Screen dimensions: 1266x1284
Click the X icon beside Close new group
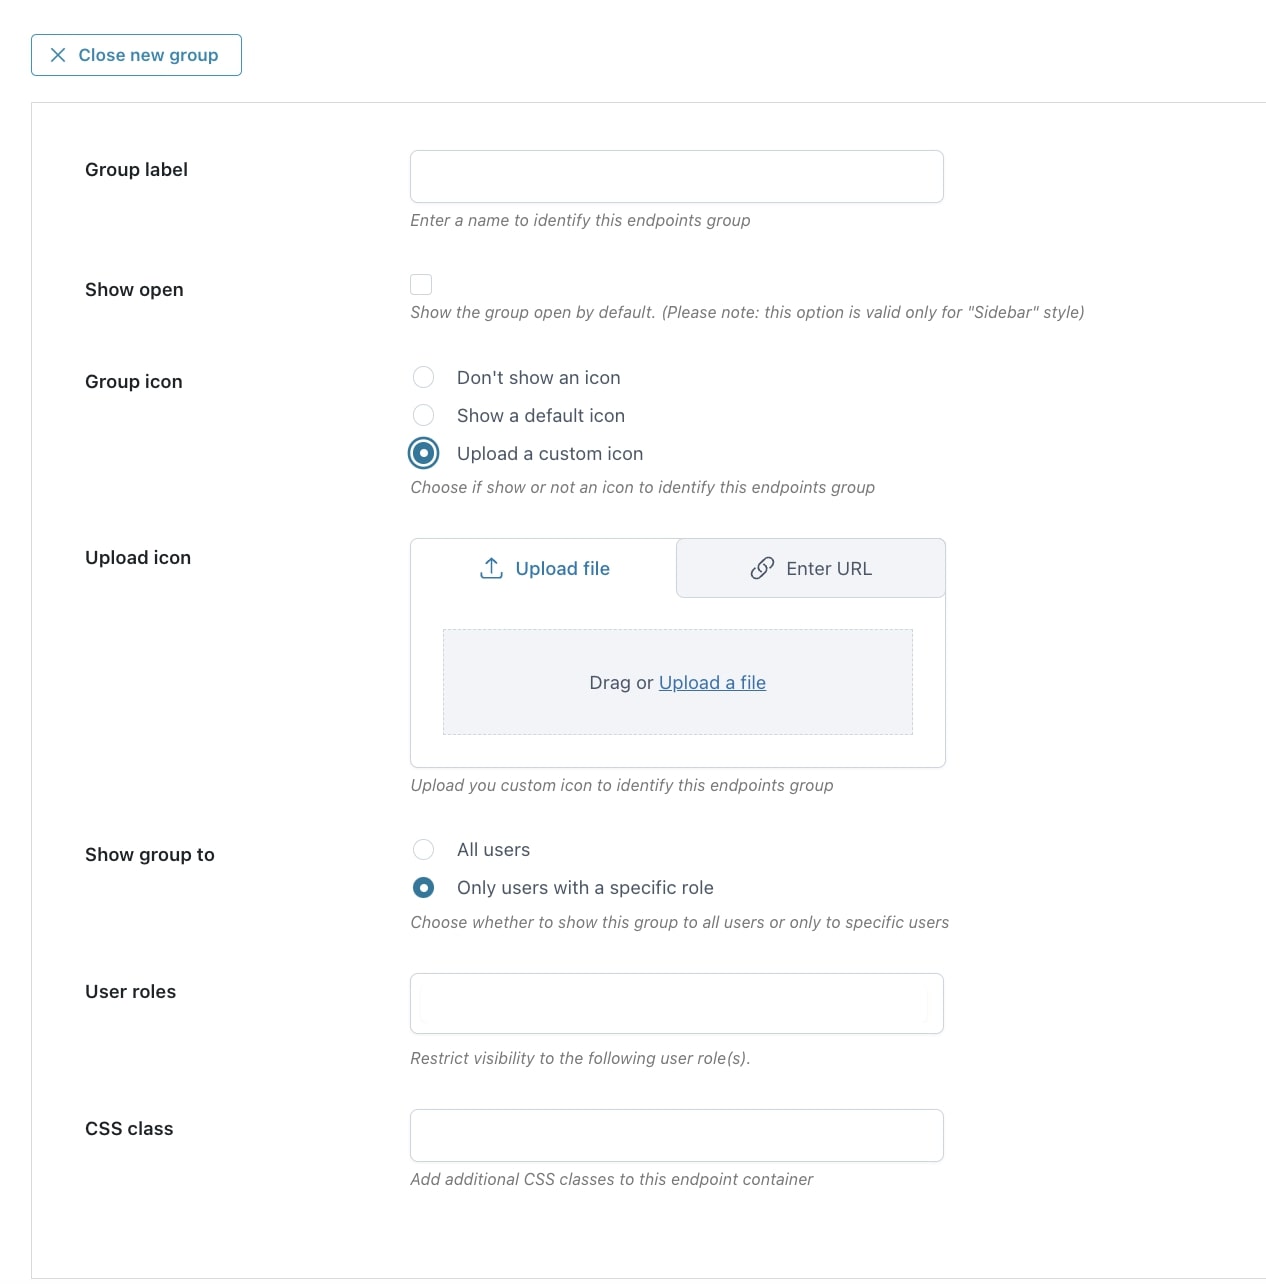58,55
